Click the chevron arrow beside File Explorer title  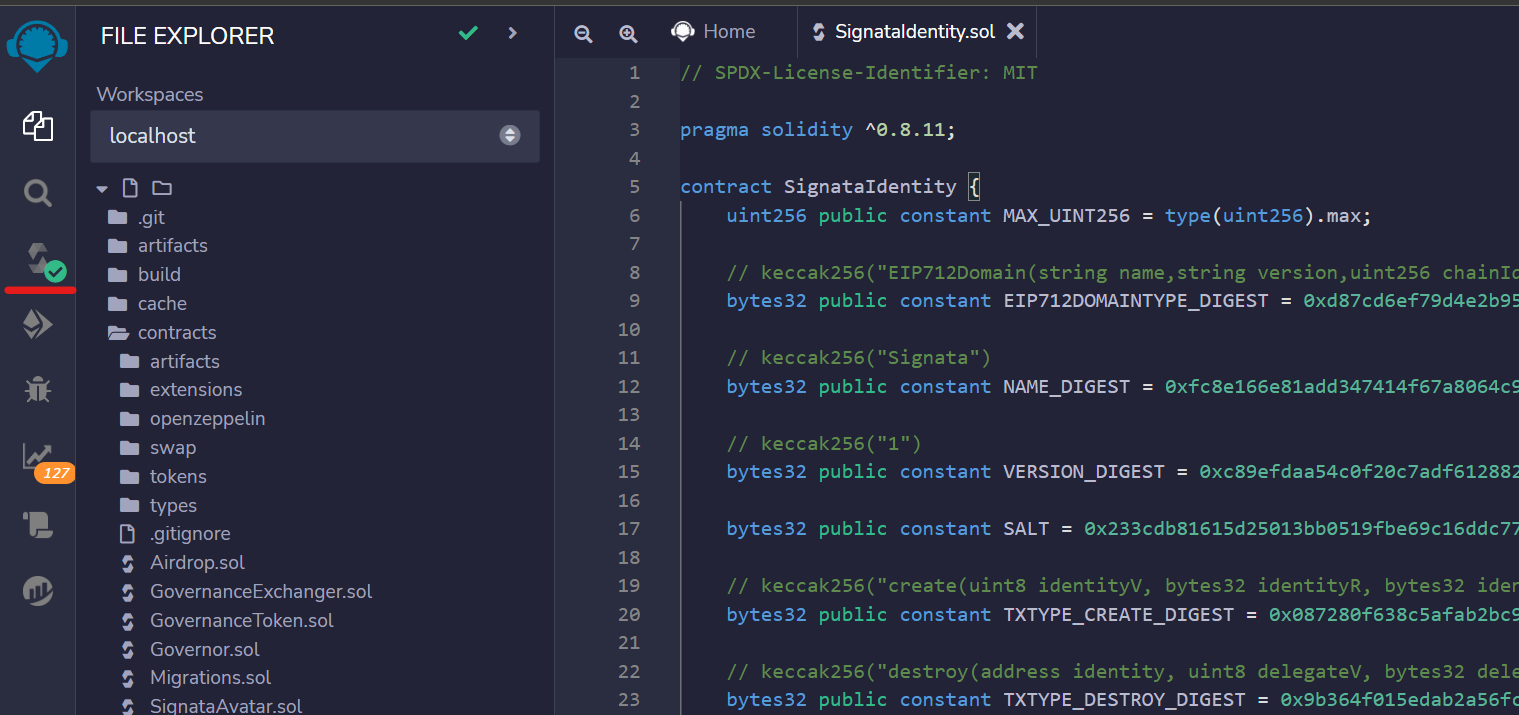pyautogui.click(x=513, y=33)
